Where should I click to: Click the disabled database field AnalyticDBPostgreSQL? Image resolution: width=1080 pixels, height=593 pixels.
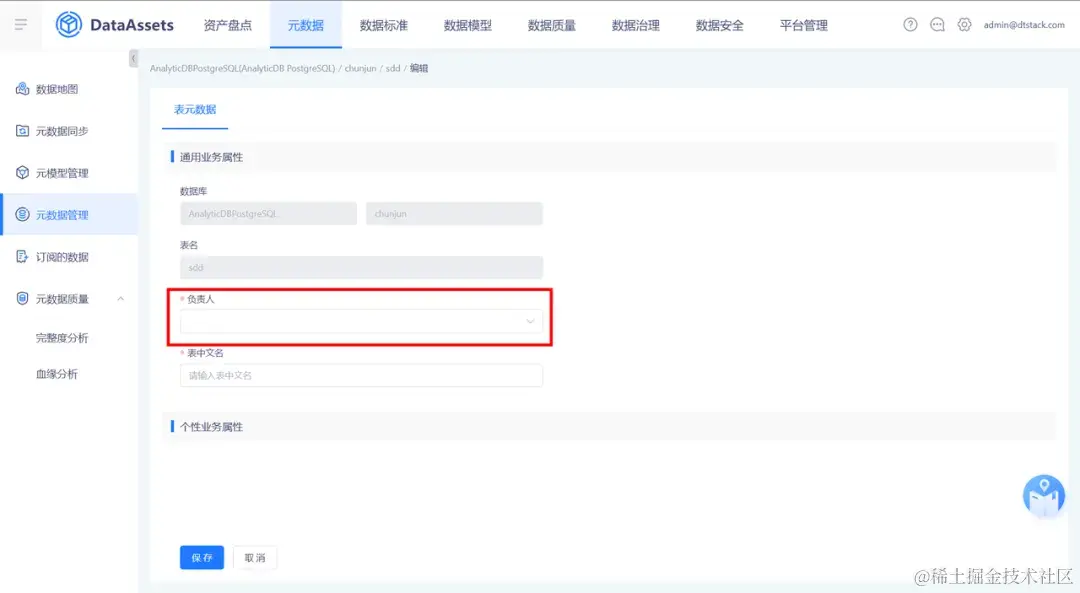click(268, 214)
